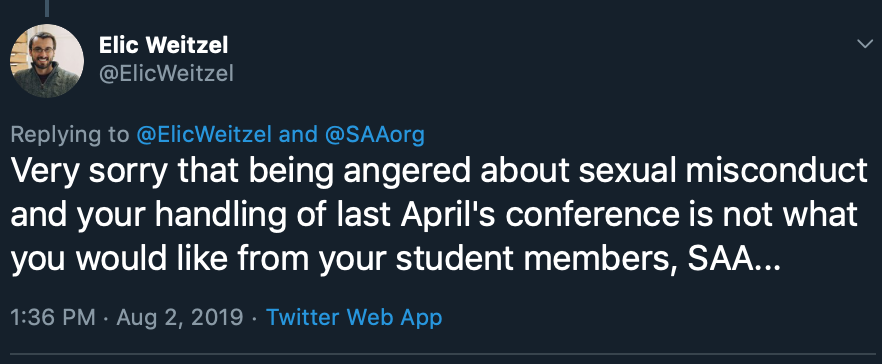Screen dimensions: 882x364
Task: Open the bold display name Elic Weitzel
Action: pos(164,46)
